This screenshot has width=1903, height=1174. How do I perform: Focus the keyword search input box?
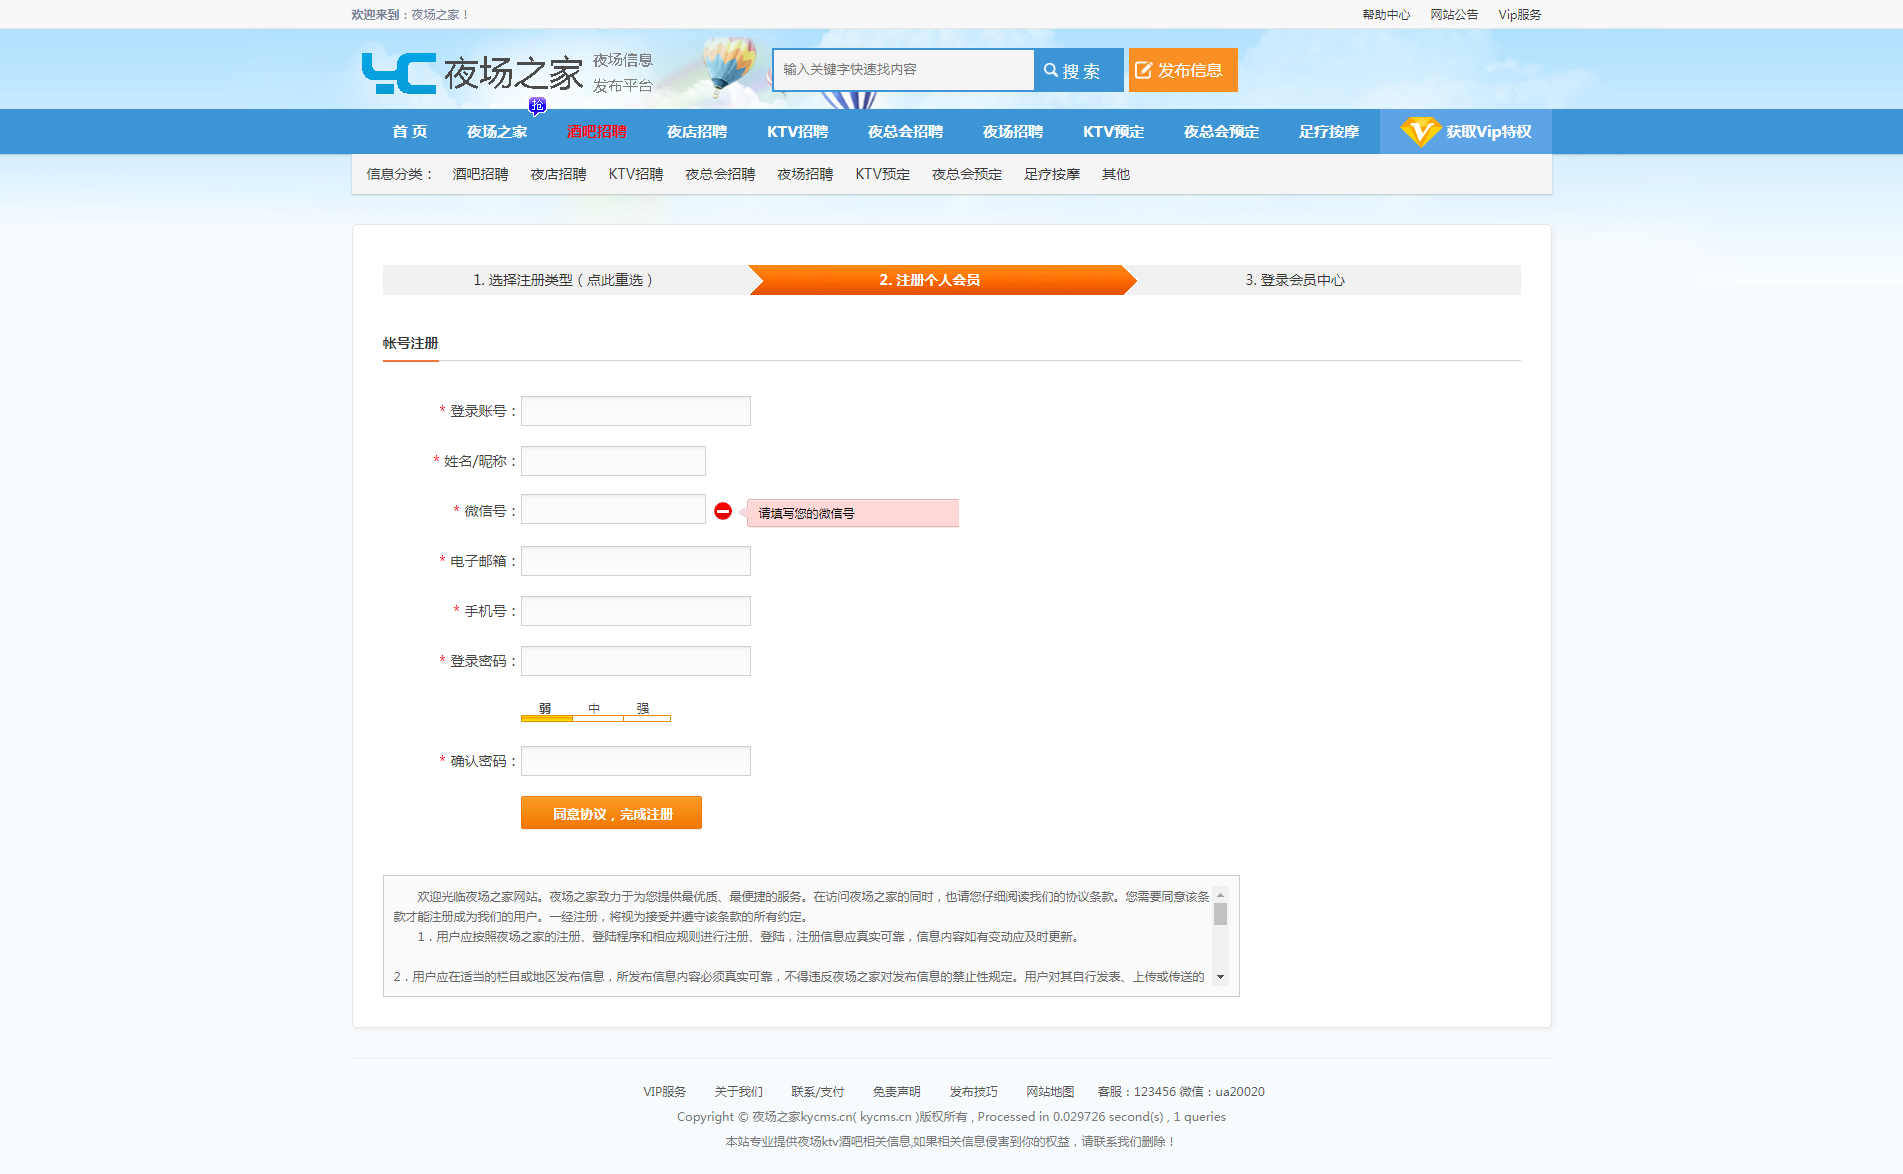point(903,70)
